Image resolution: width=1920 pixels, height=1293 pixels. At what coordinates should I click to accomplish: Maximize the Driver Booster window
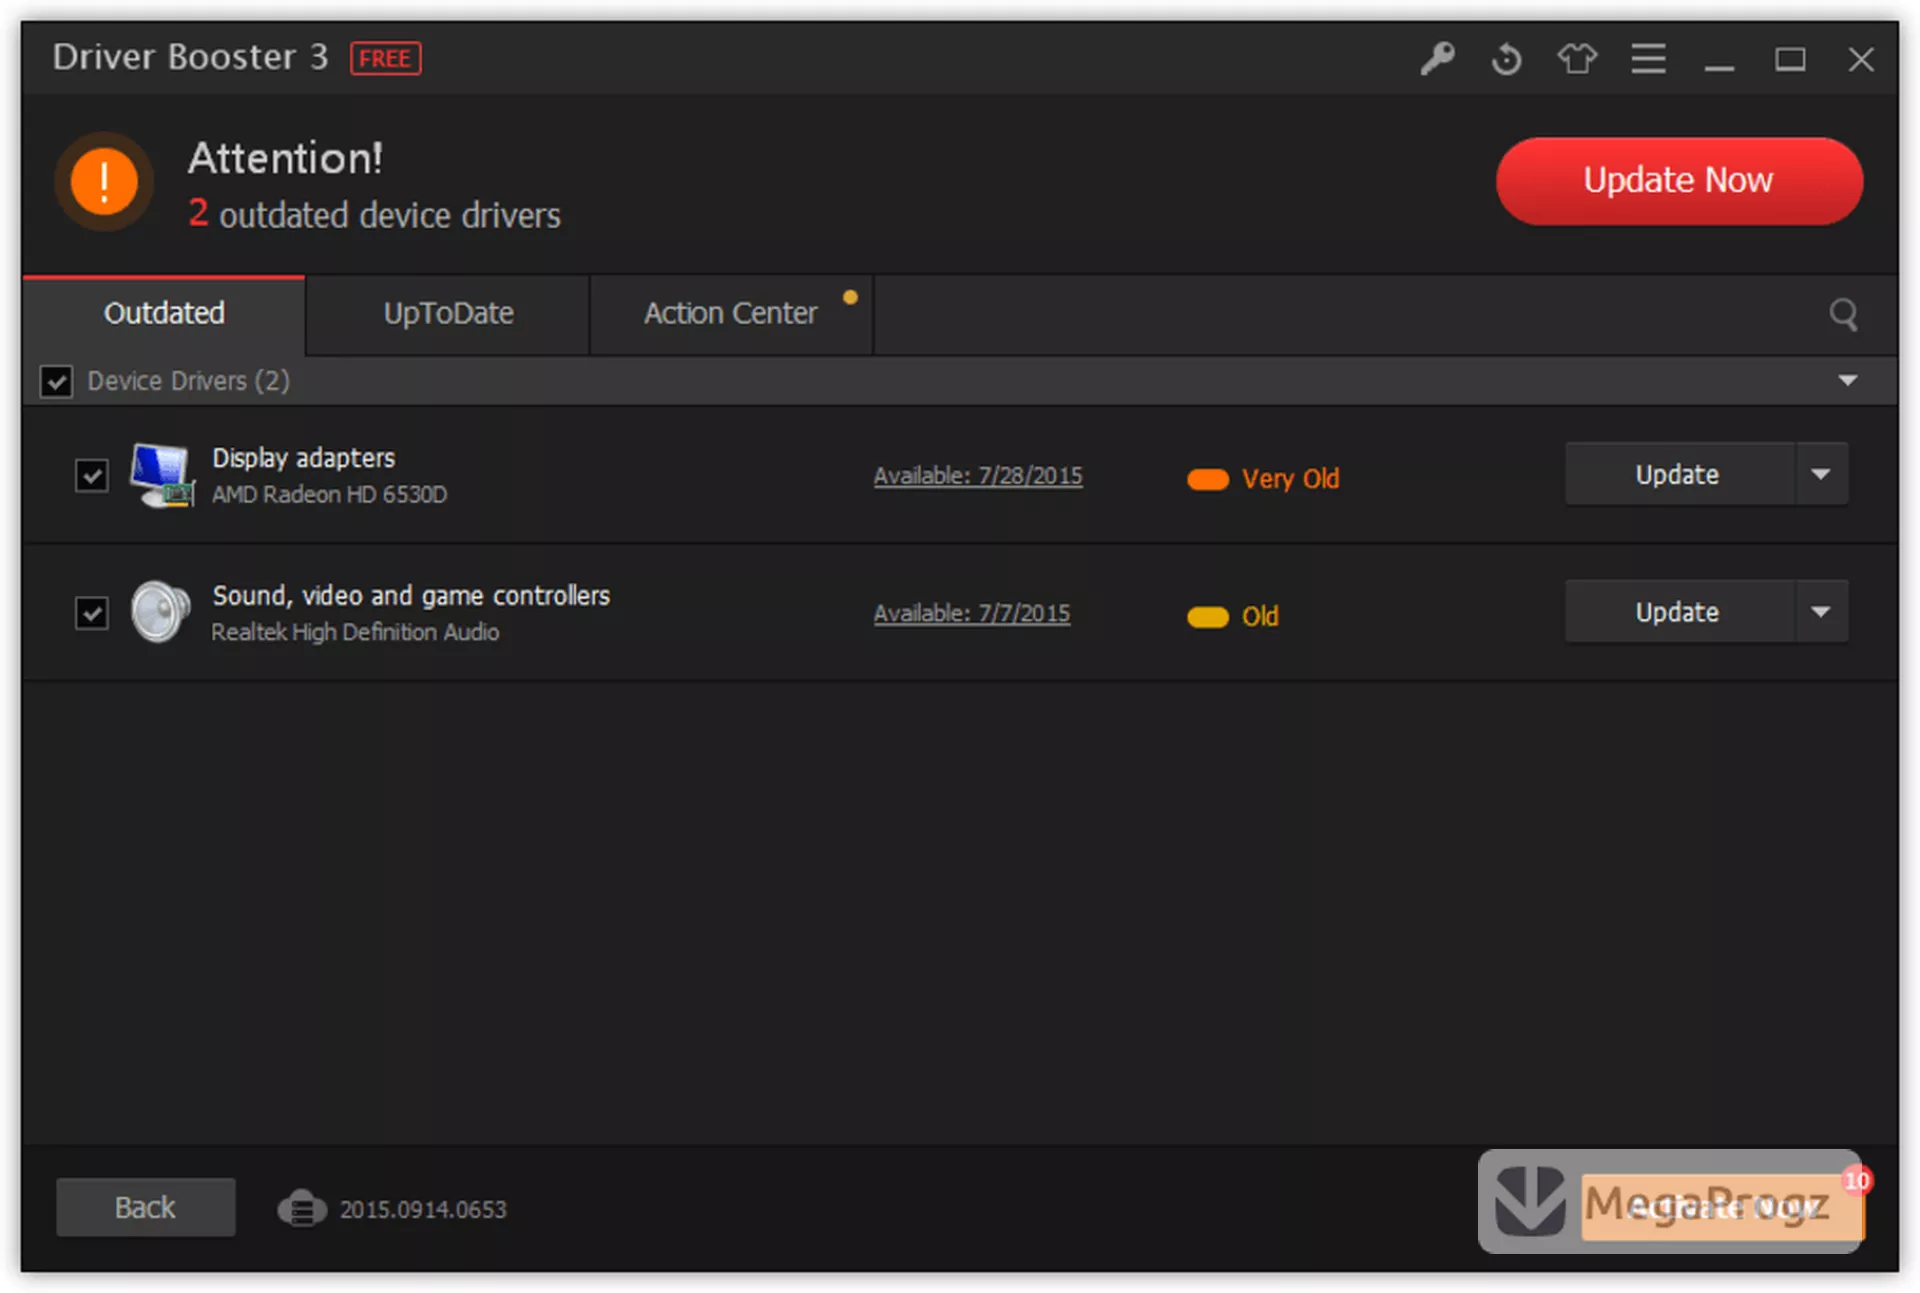pos(1790,60)
